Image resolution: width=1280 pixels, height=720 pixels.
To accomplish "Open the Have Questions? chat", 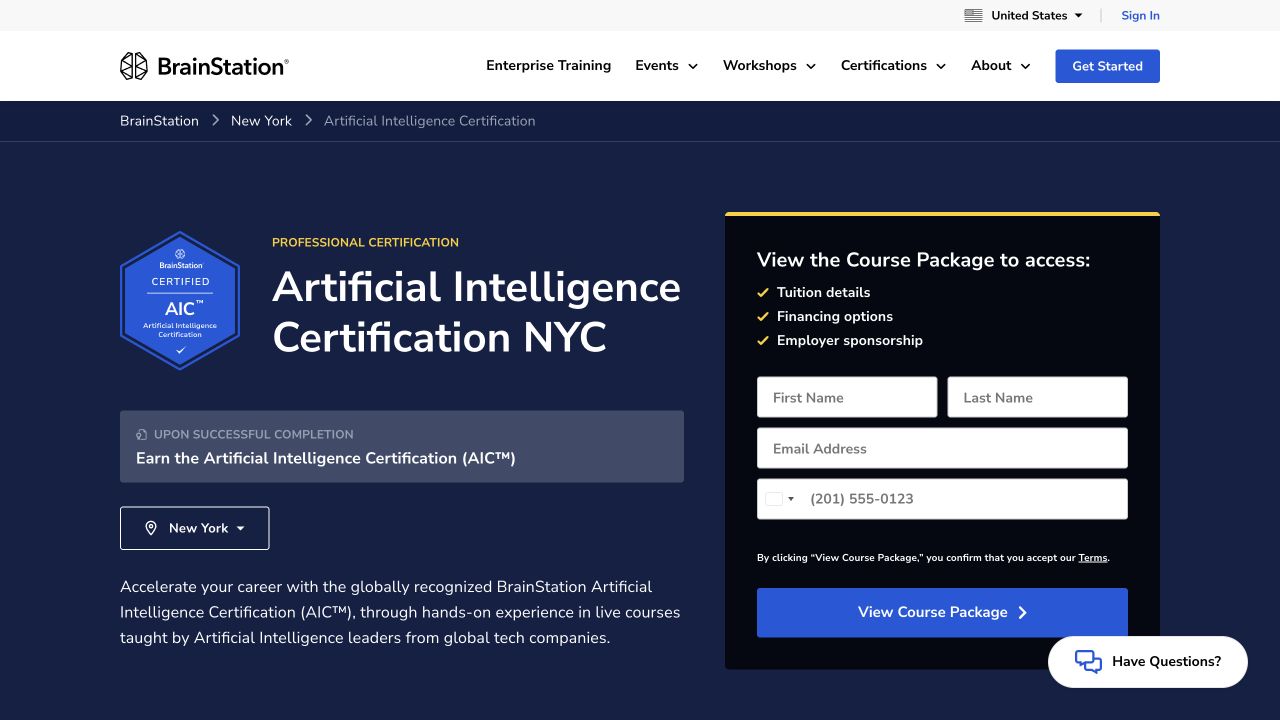I will [1148, 662].
